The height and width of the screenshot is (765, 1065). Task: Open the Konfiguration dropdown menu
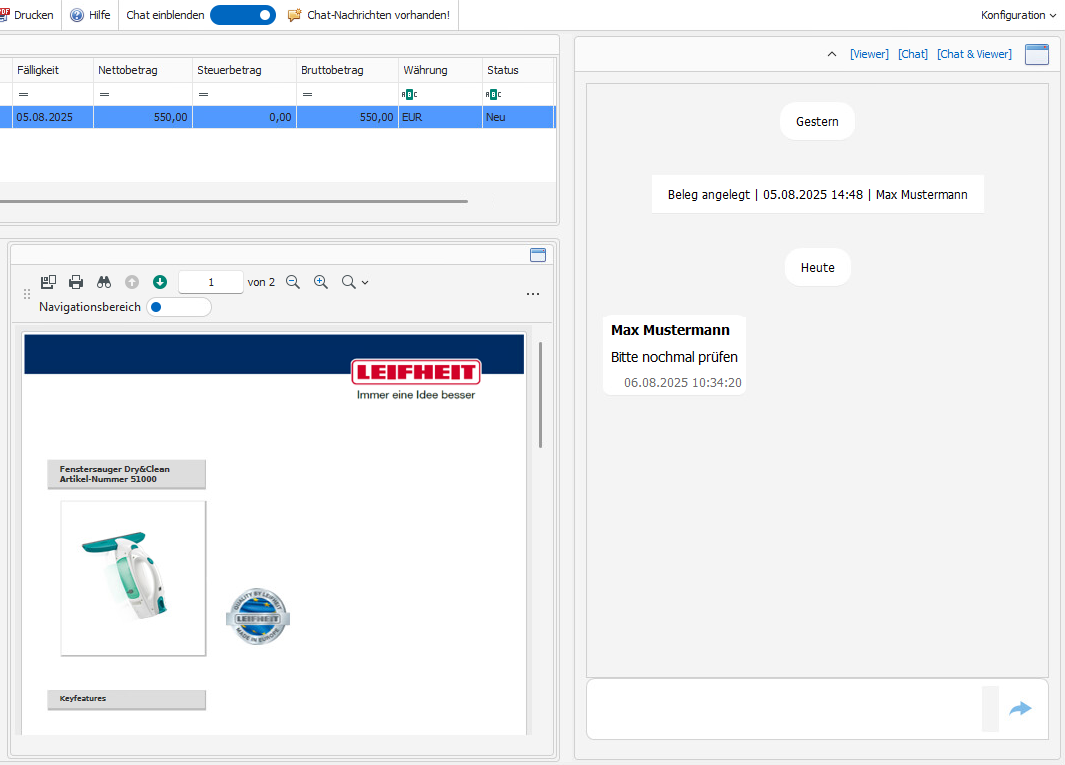1018,15
